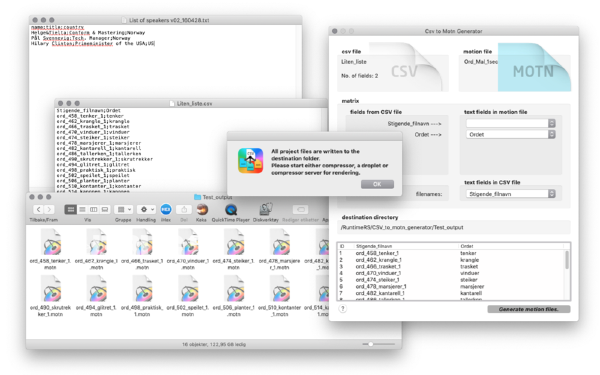Open Keka from the Finder toolbar
This screenshot has width=600, height=375.
pyautogui.click(x=202, y=209)
